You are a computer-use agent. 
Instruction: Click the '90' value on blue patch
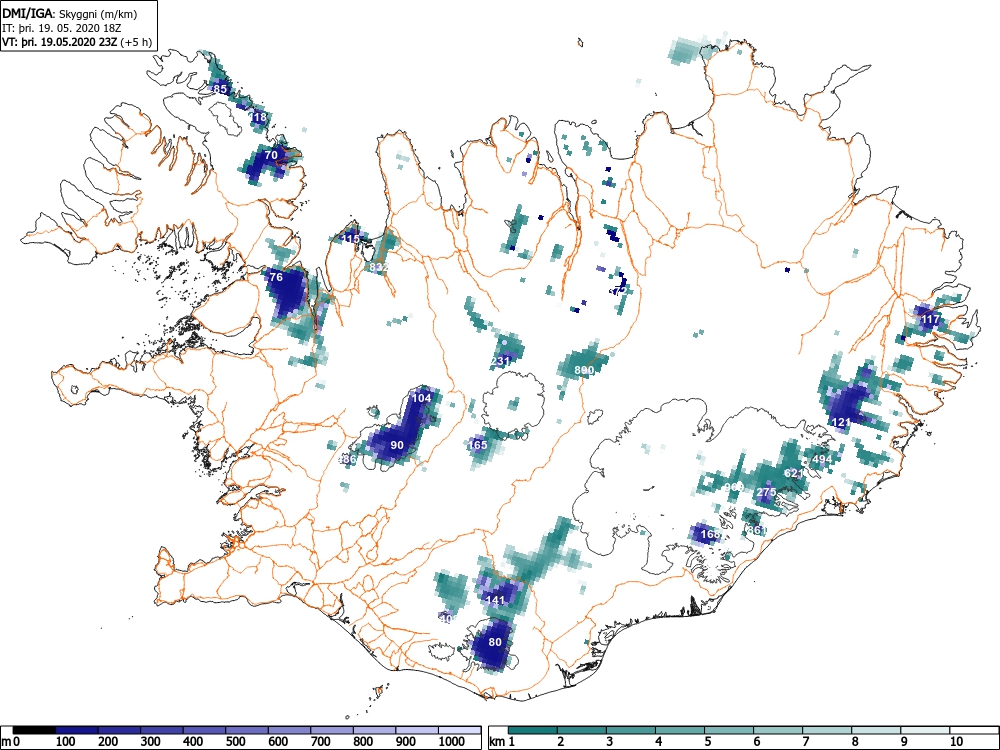397,445
